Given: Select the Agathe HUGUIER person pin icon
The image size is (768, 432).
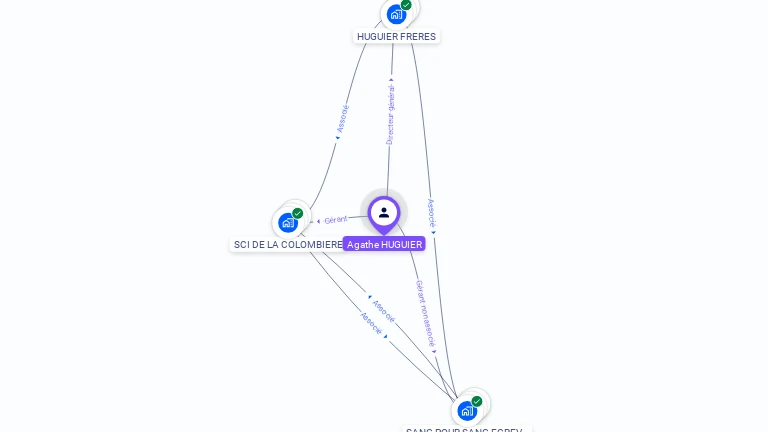Looking at the screenshot, I should [x=384, y=214].
